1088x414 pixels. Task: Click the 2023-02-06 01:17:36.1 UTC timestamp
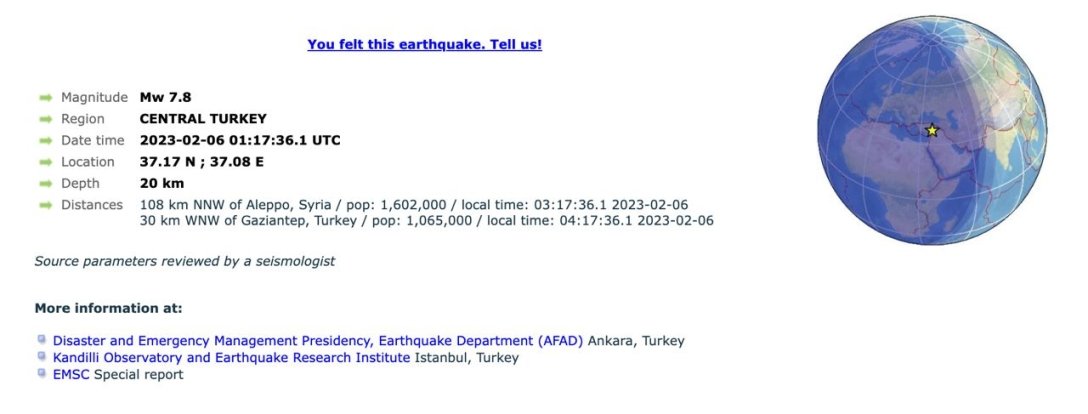(240, 141)
